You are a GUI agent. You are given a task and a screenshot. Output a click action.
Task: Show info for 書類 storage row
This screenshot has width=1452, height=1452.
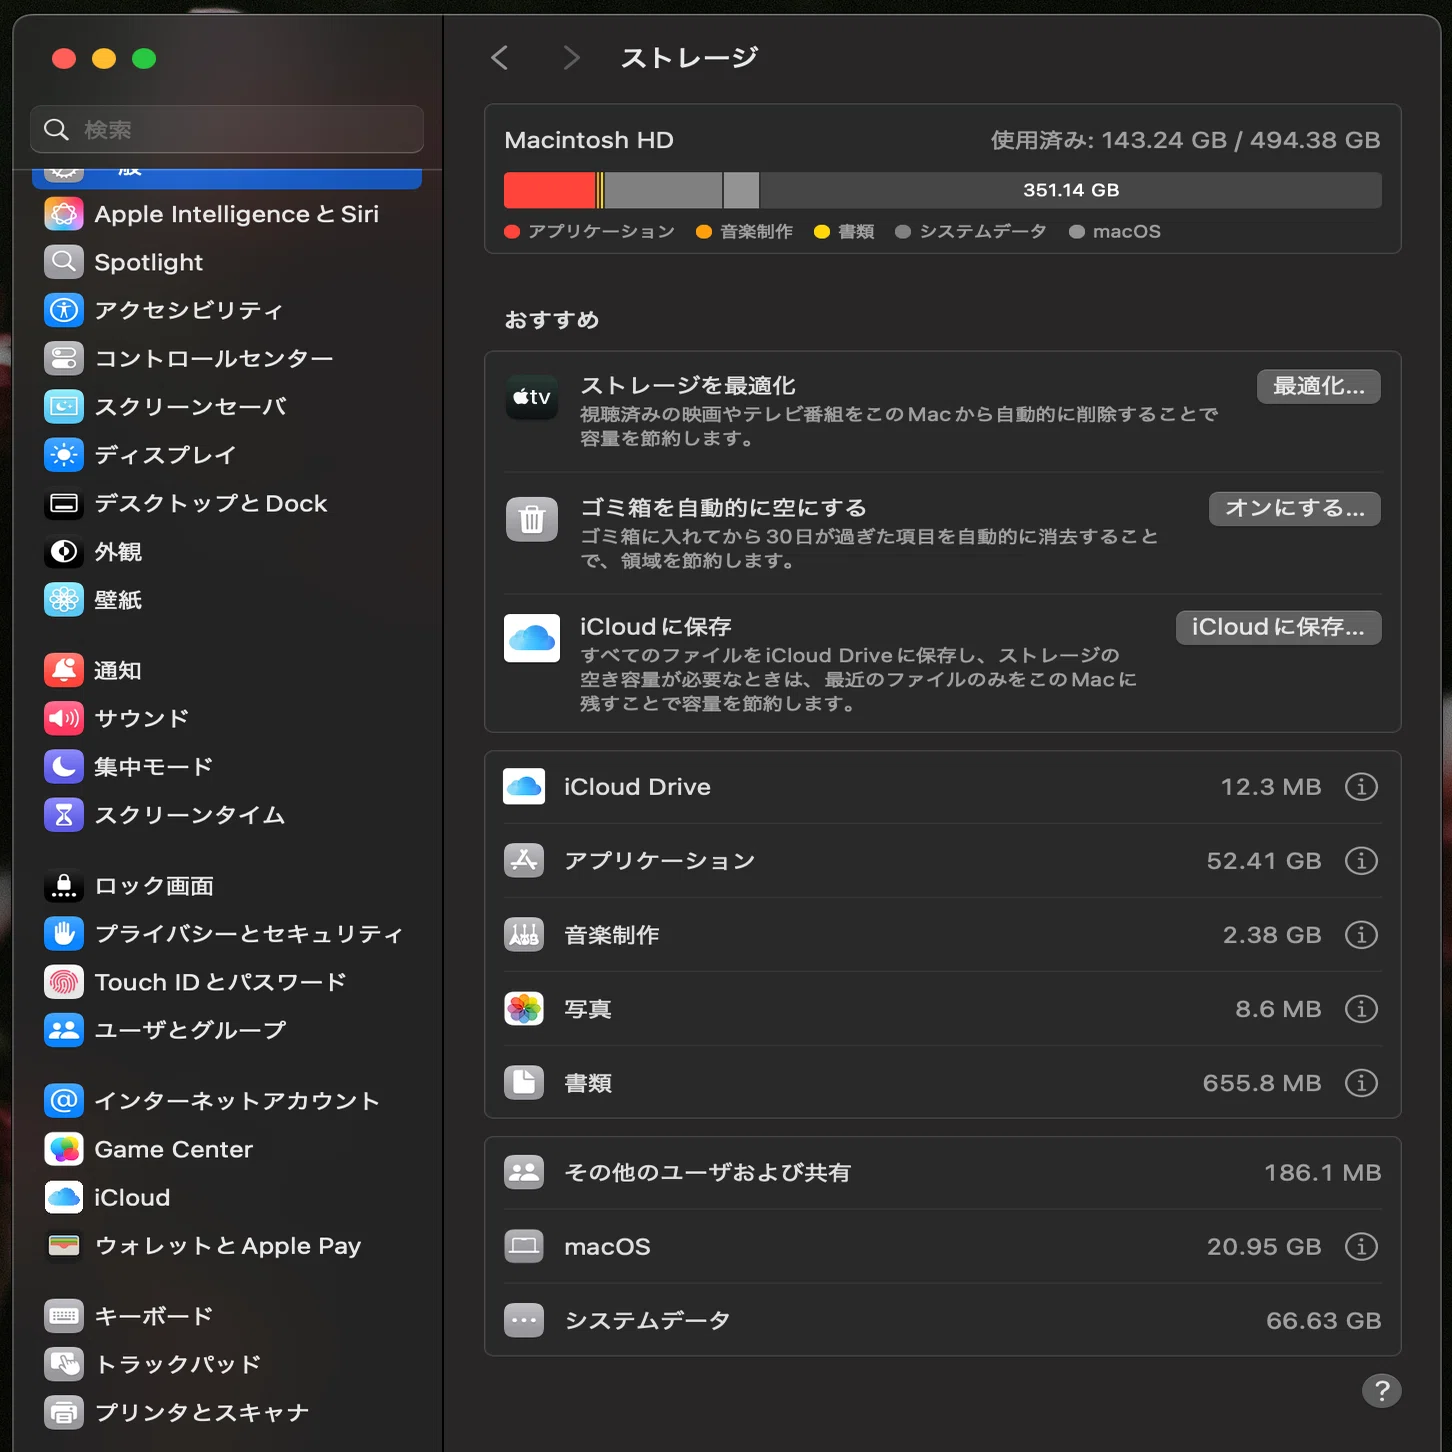tap(1361, 1083)
